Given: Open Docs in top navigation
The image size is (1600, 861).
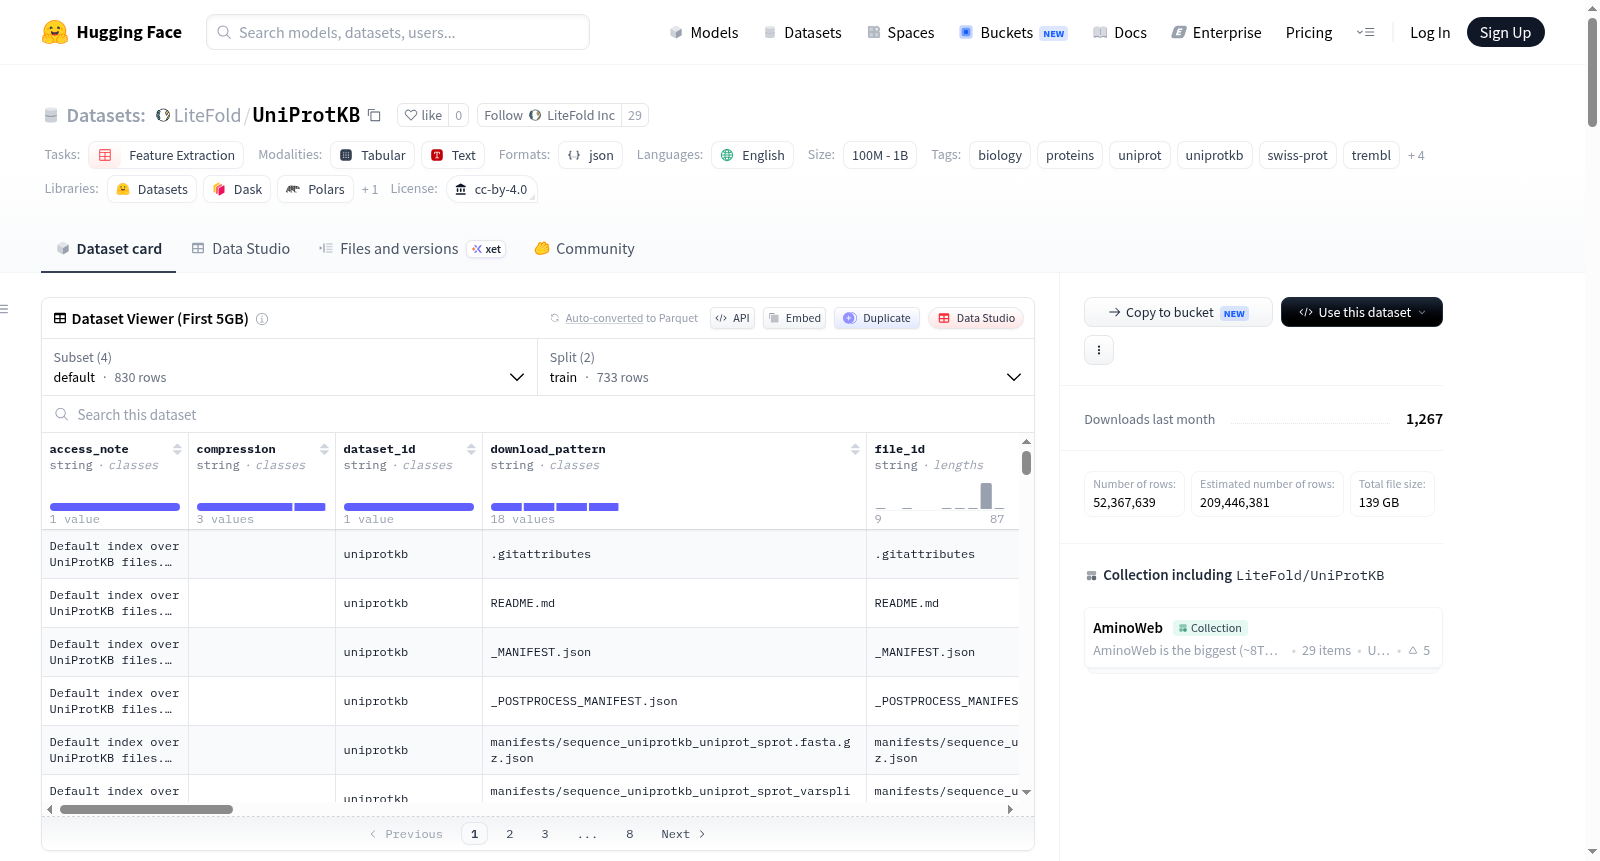Looking at the screenshot, I should tap(1119, 32).
